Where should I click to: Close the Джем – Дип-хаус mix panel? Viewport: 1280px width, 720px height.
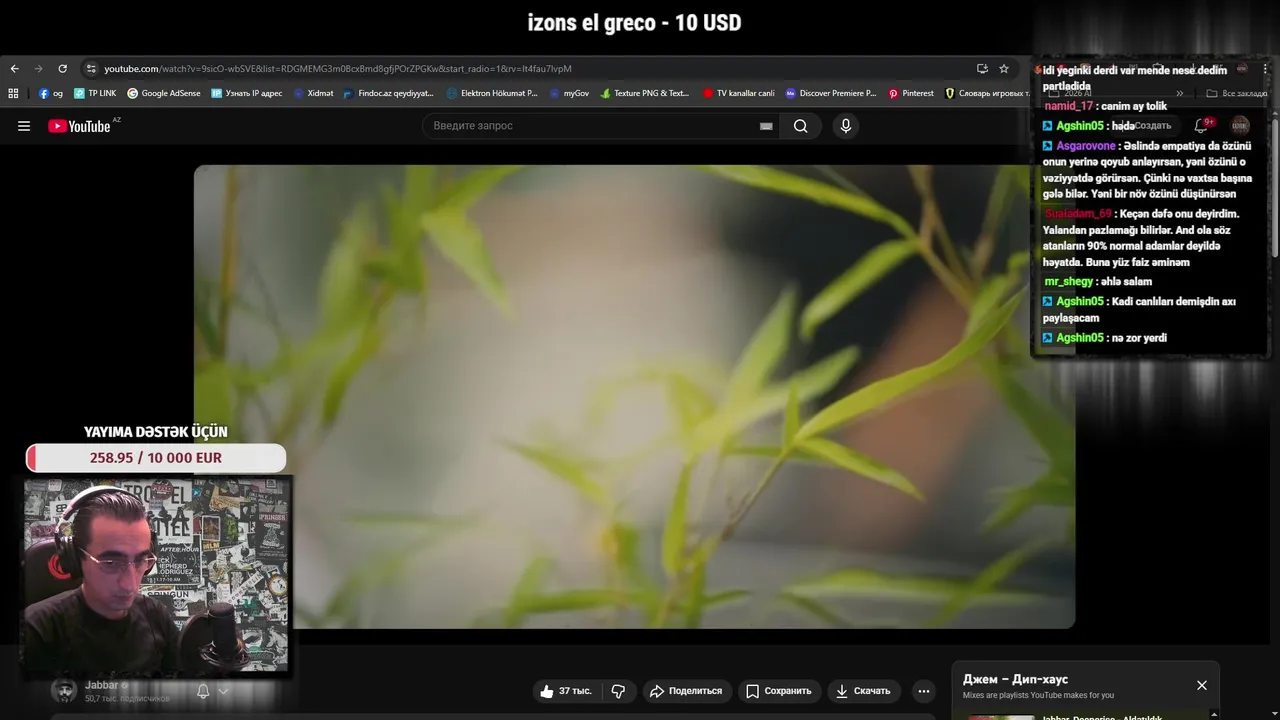[1202, 685]
